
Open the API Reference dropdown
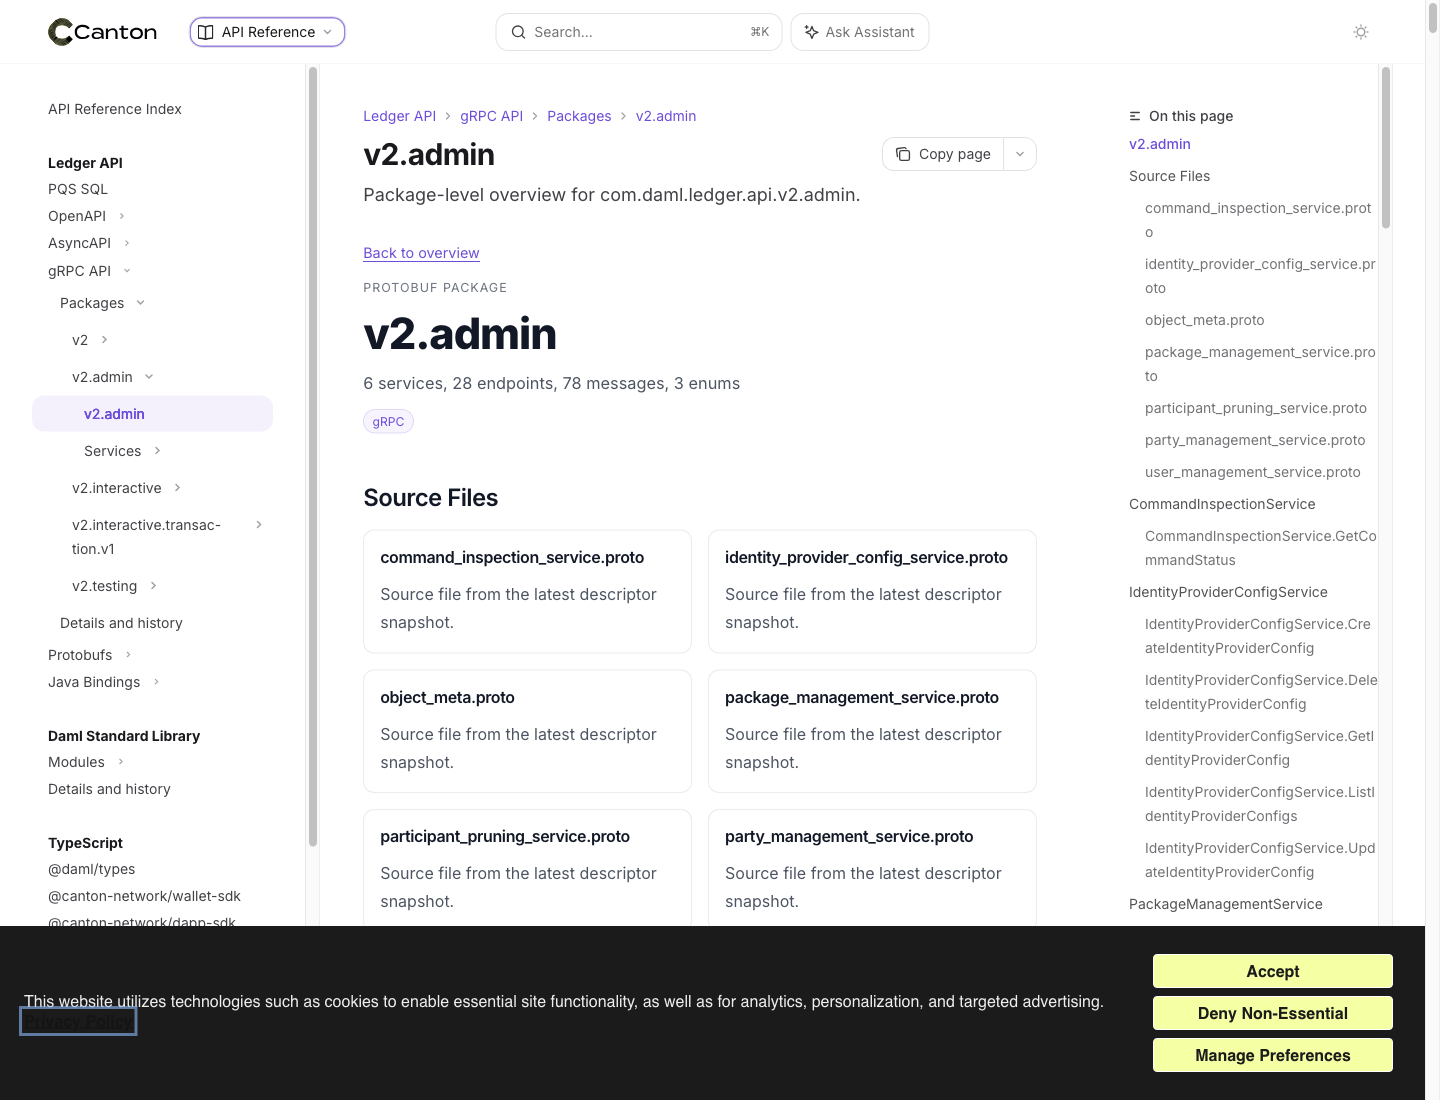(267, 32)
